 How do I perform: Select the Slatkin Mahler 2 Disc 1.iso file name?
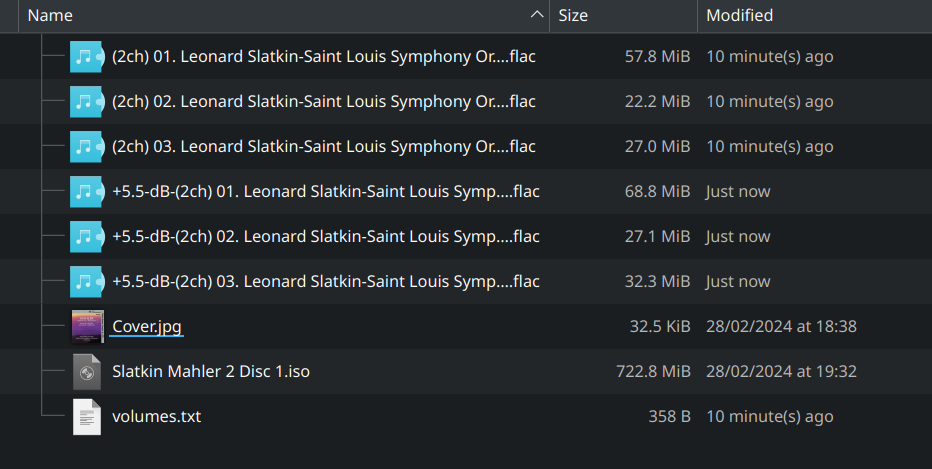coord(211,372)
